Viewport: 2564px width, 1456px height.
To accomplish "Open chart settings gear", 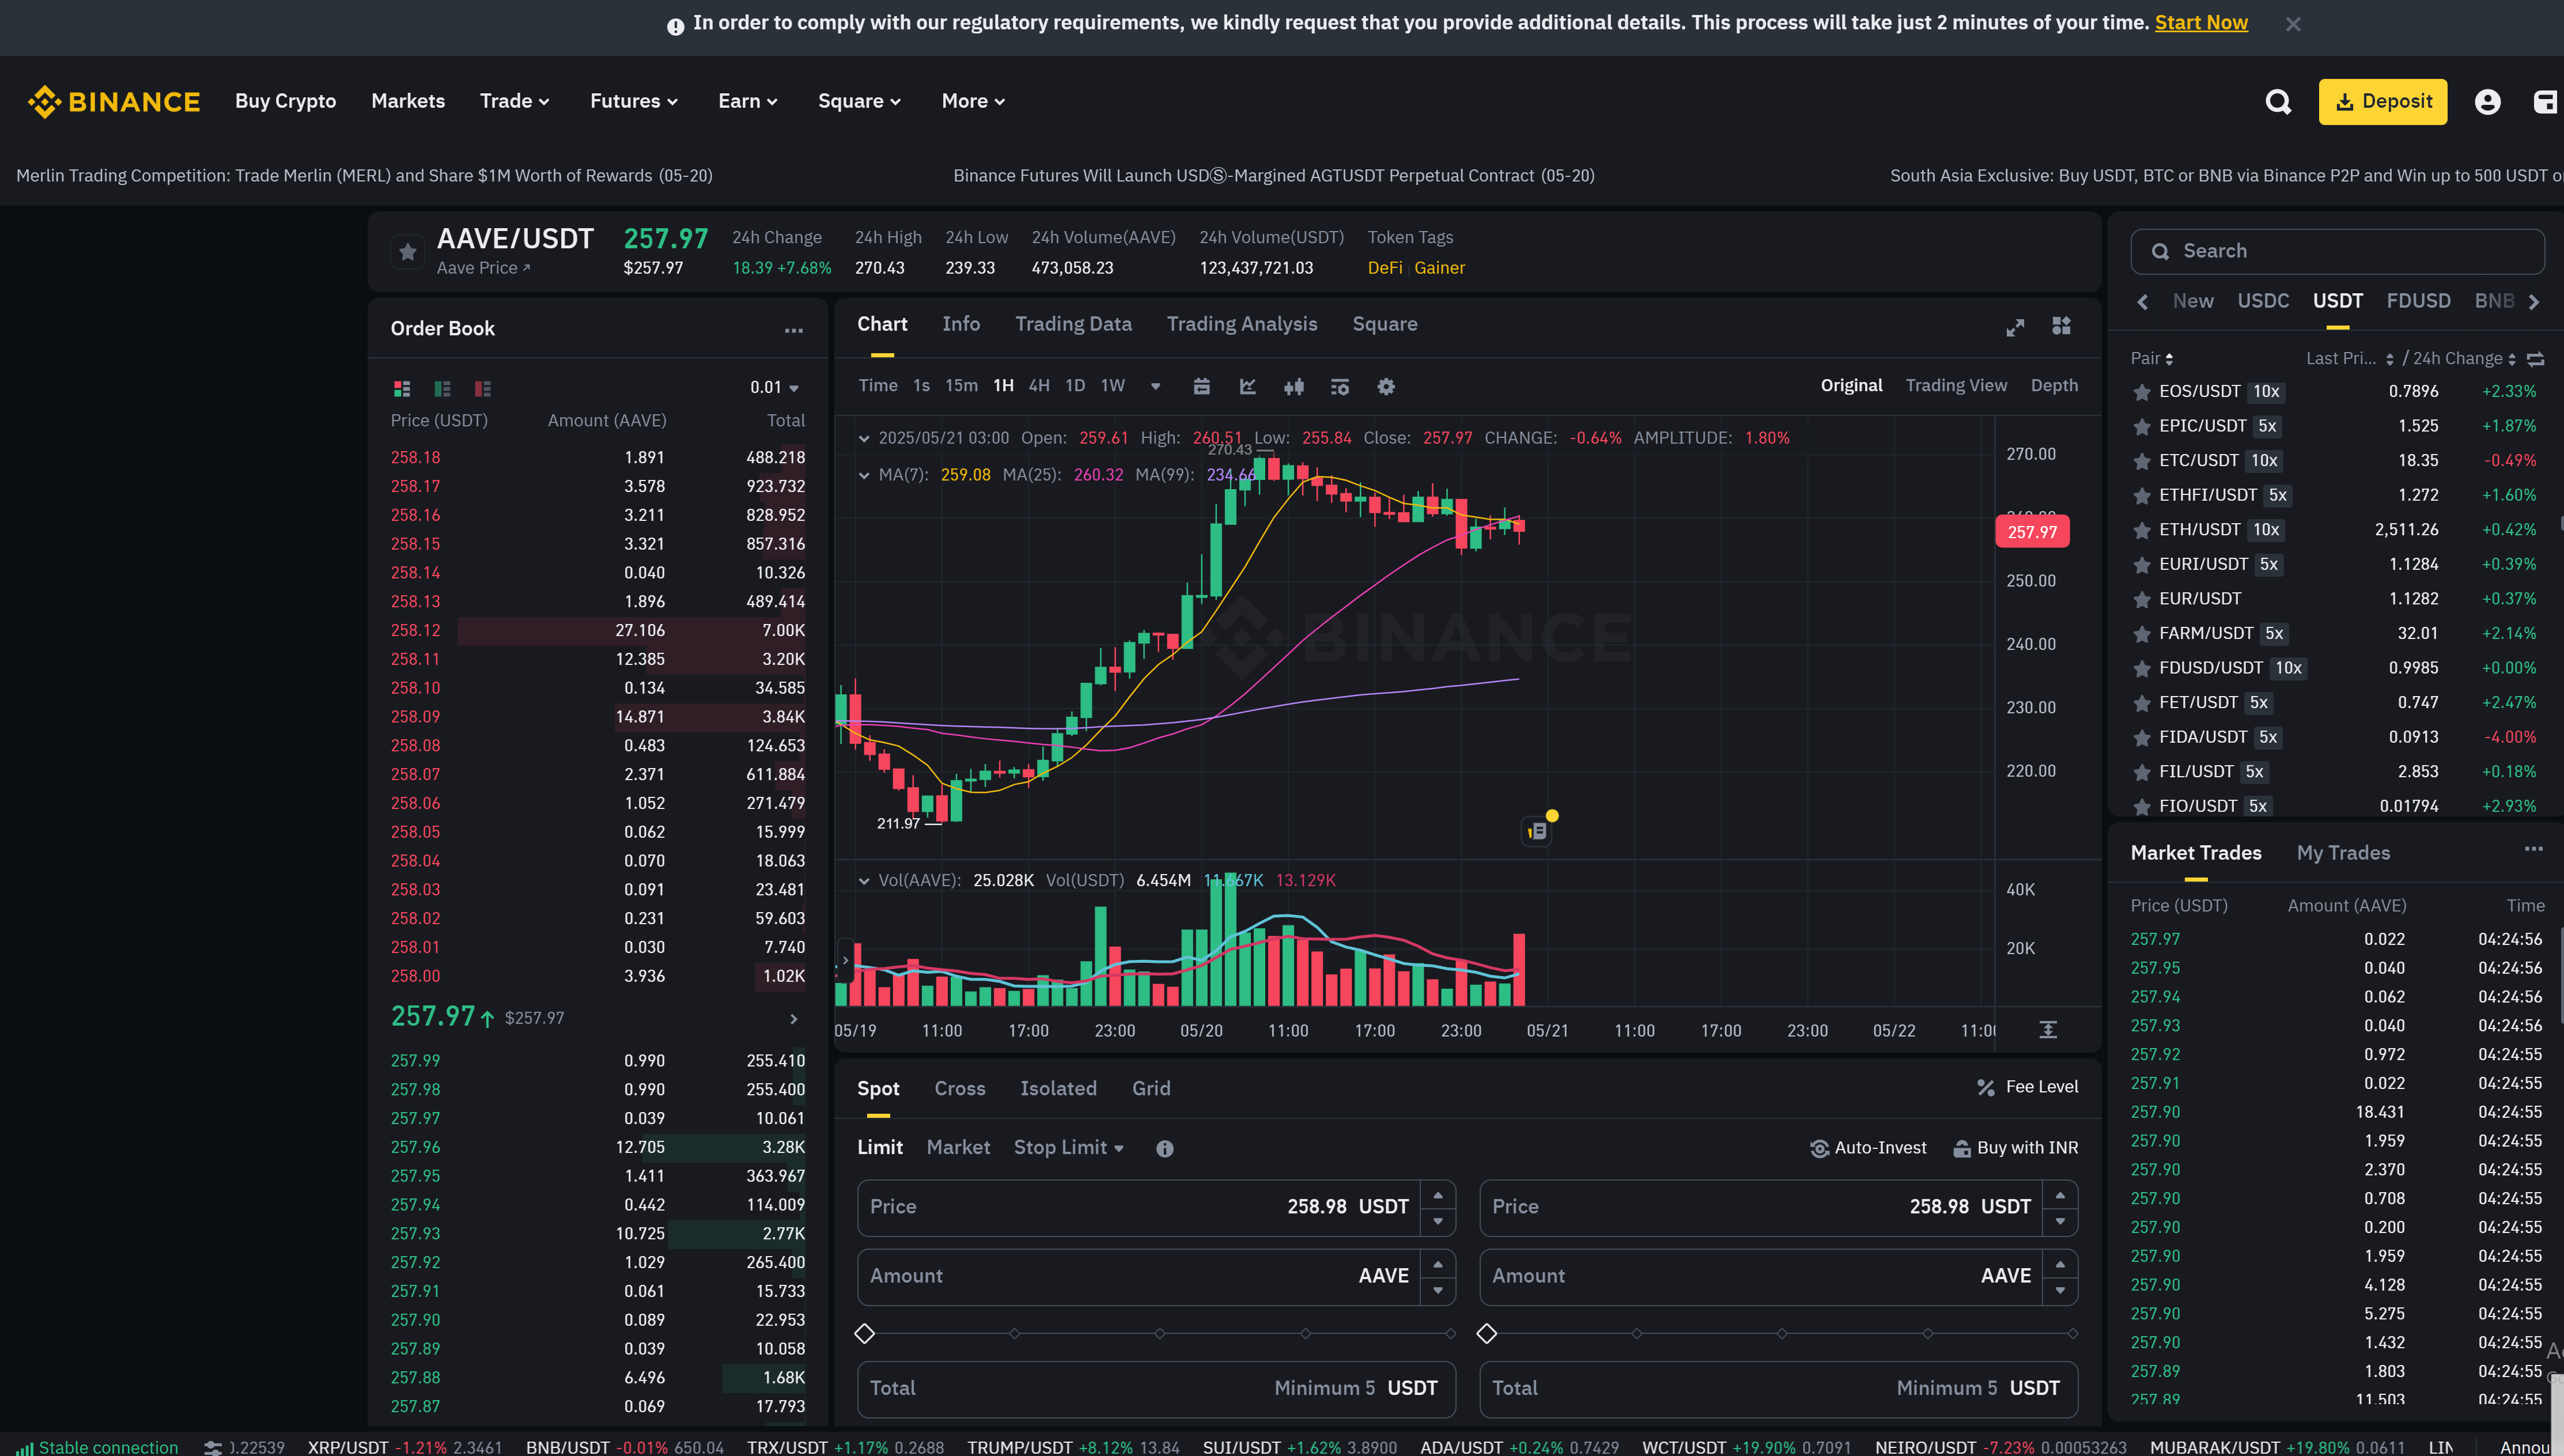I will coord(1386,387).
